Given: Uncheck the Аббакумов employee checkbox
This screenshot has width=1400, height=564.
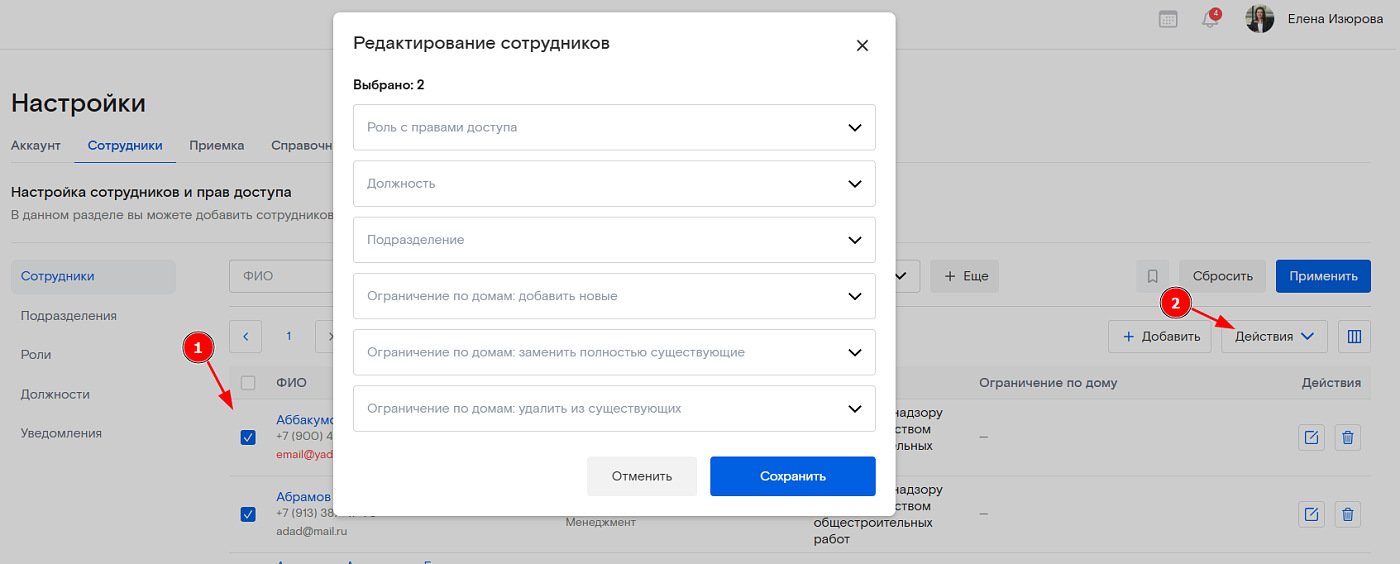Looking at the screenshot, I should click(248, 437).
